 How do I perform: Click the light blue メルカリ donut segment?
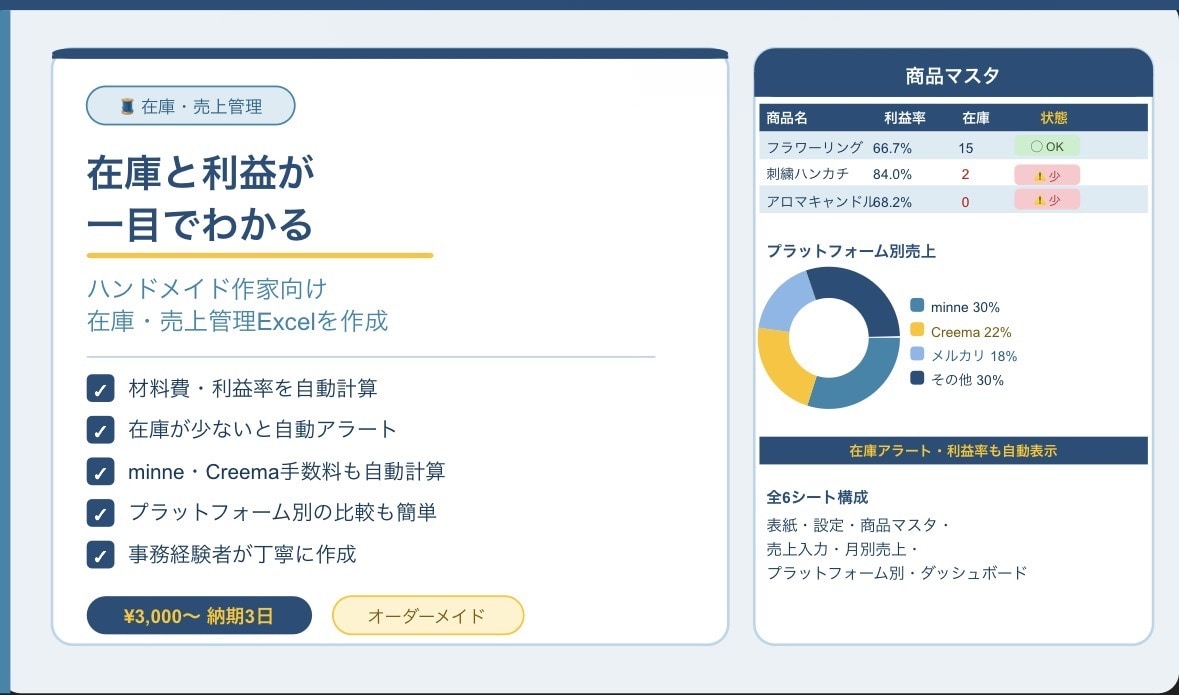[788, 301]
